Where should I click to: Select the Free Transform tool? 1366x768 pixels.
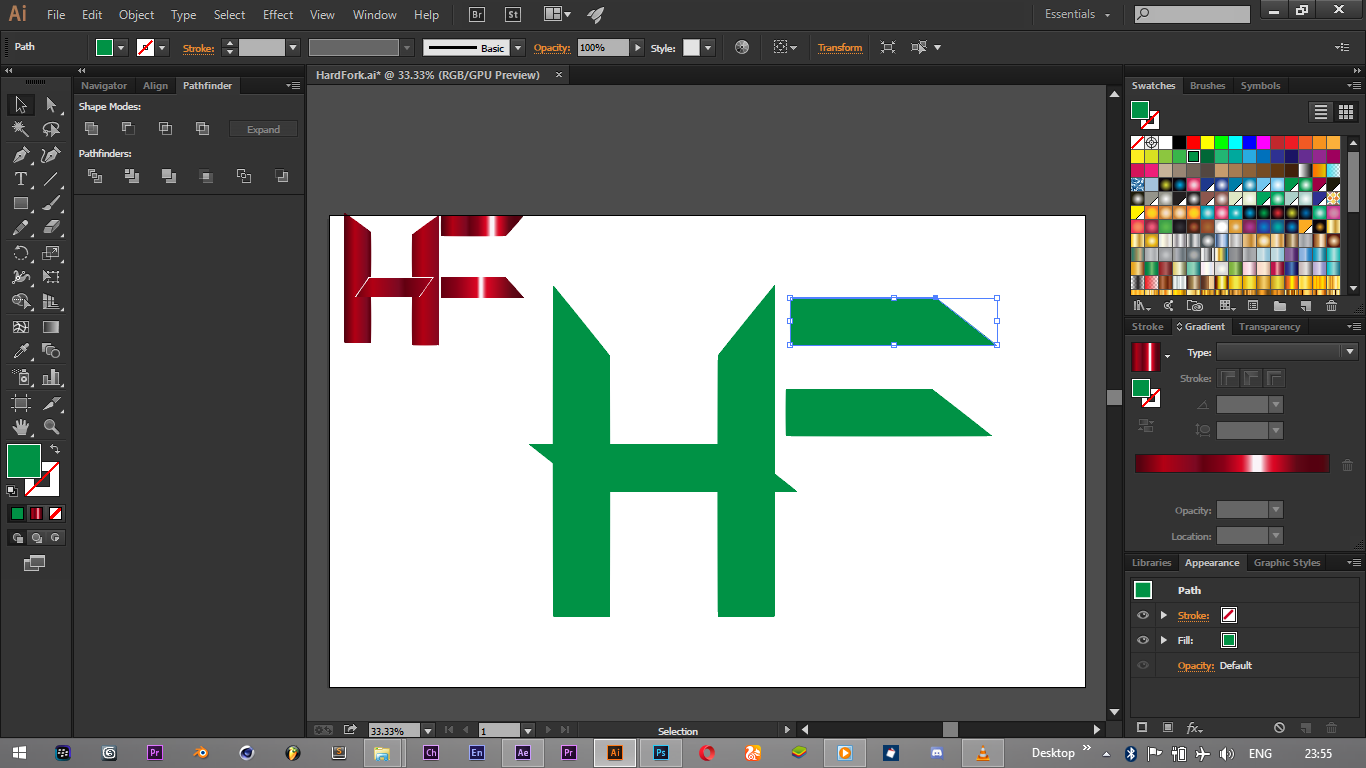coord(51,277)
